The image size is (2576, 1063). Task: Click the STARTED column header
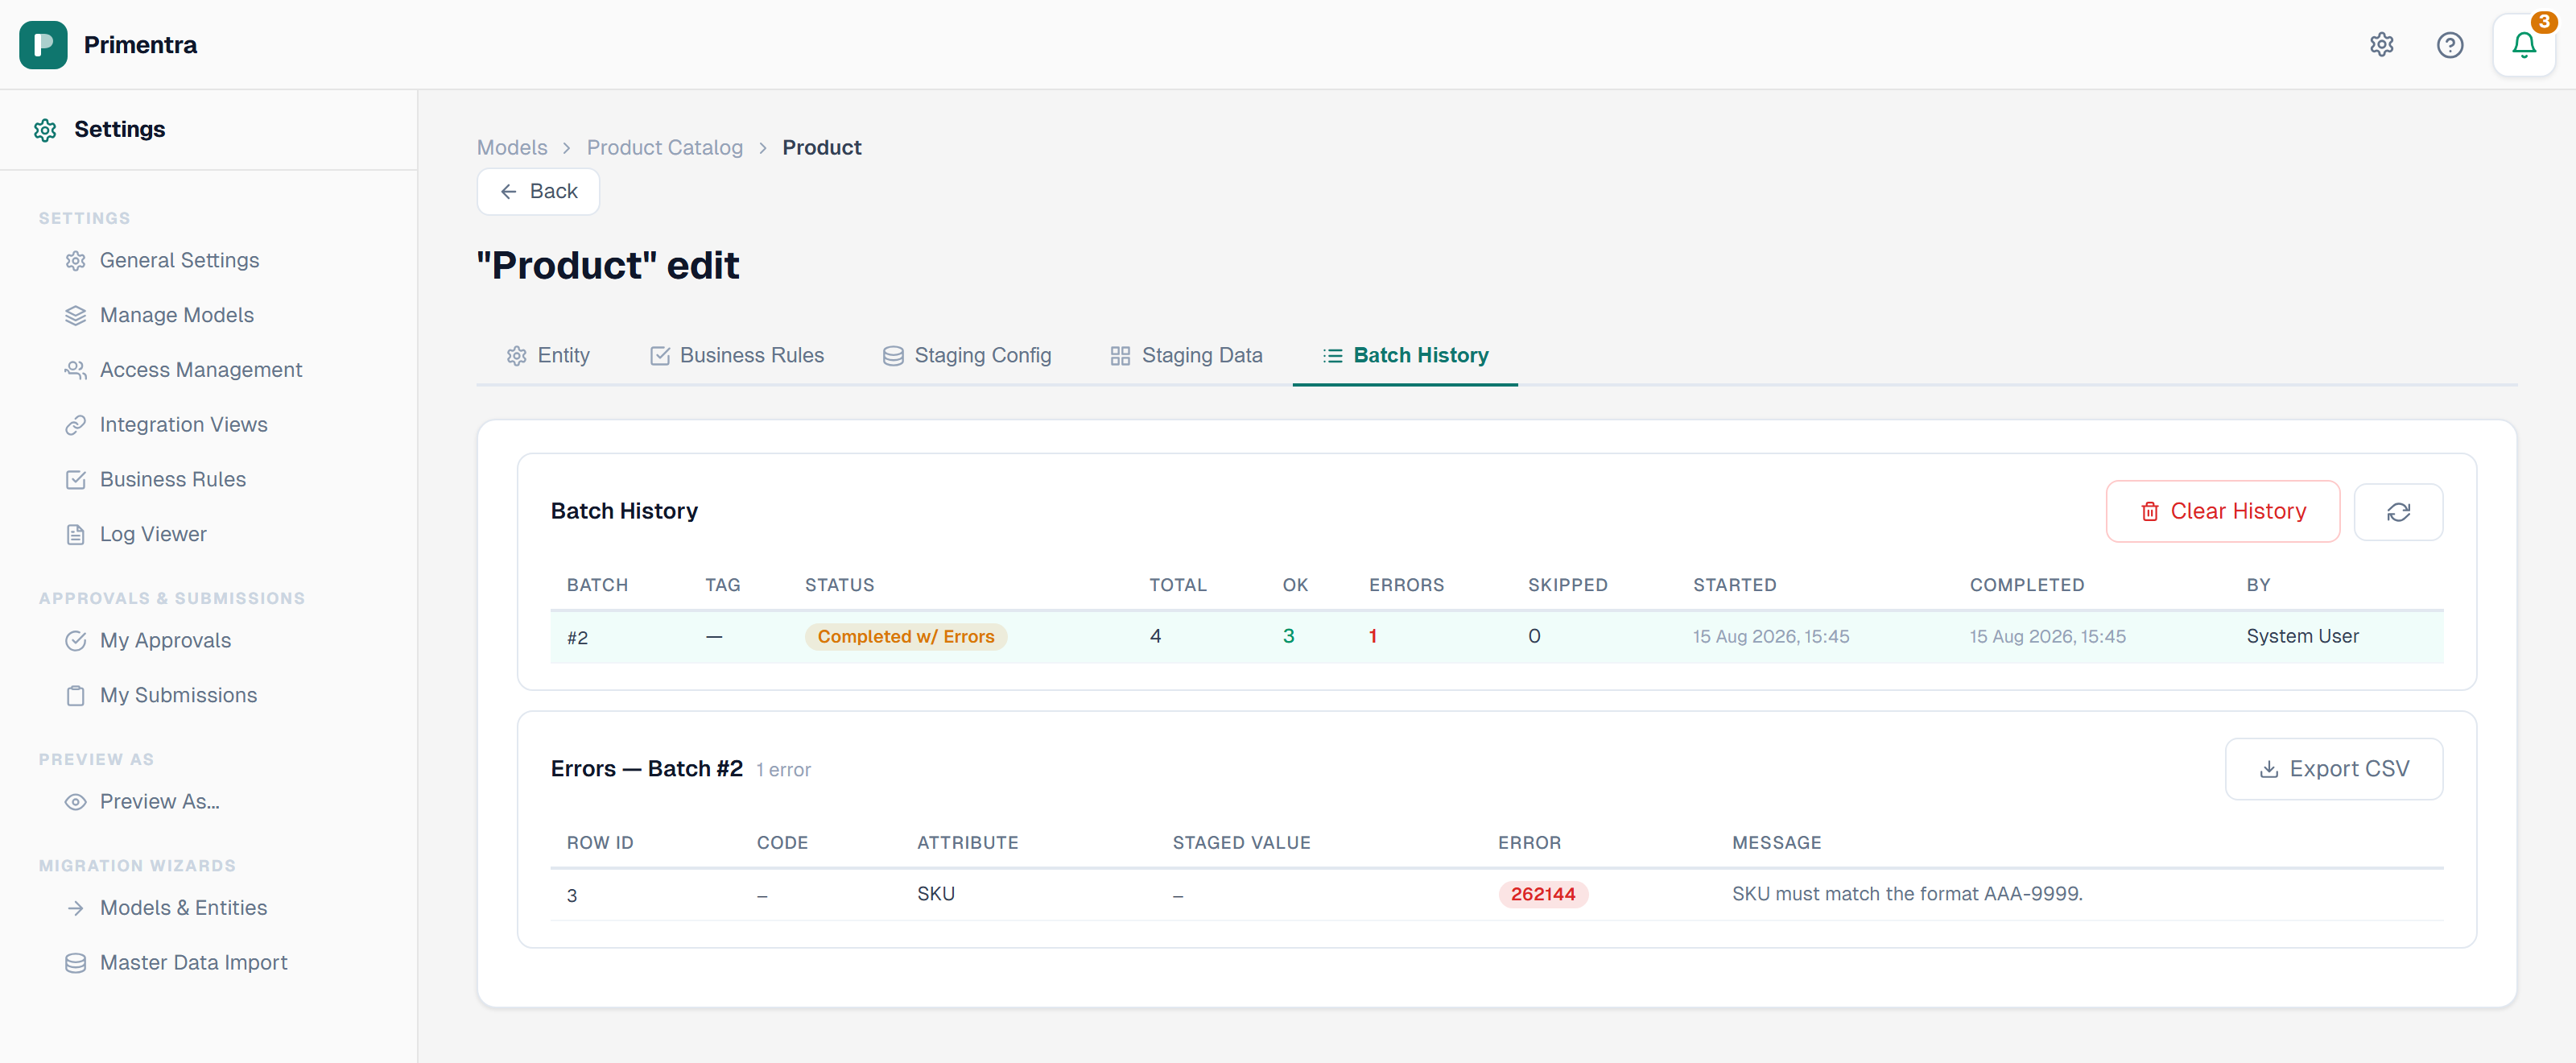(1734, 585)
